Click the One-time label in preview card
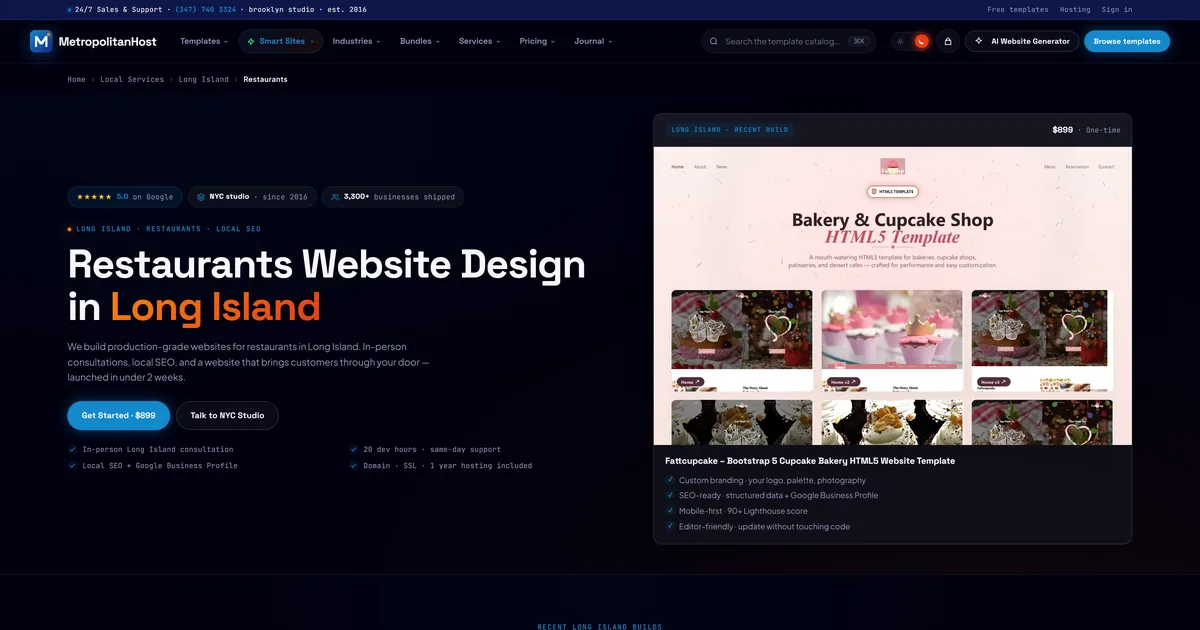This screenshot has width=1200, height=630. (x=1103, y=130)
